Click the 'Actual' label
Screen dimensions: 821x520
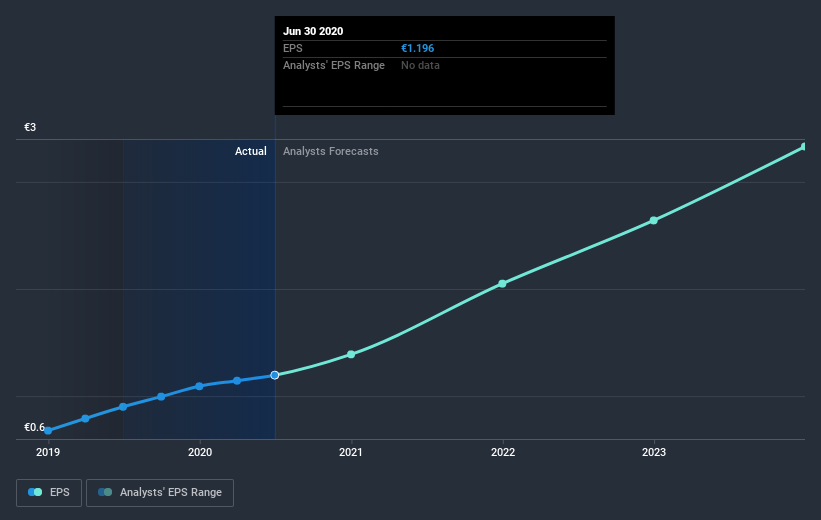click(250, 151)
